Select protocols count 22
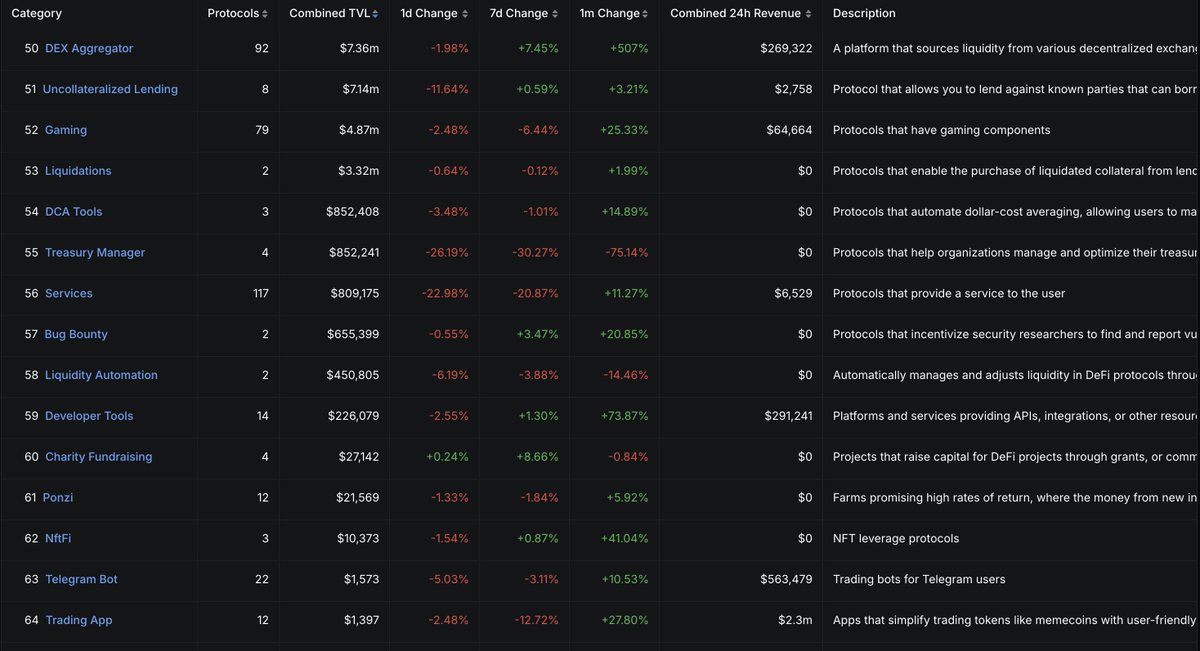1200x651 pixels. (x=261, y=580)
